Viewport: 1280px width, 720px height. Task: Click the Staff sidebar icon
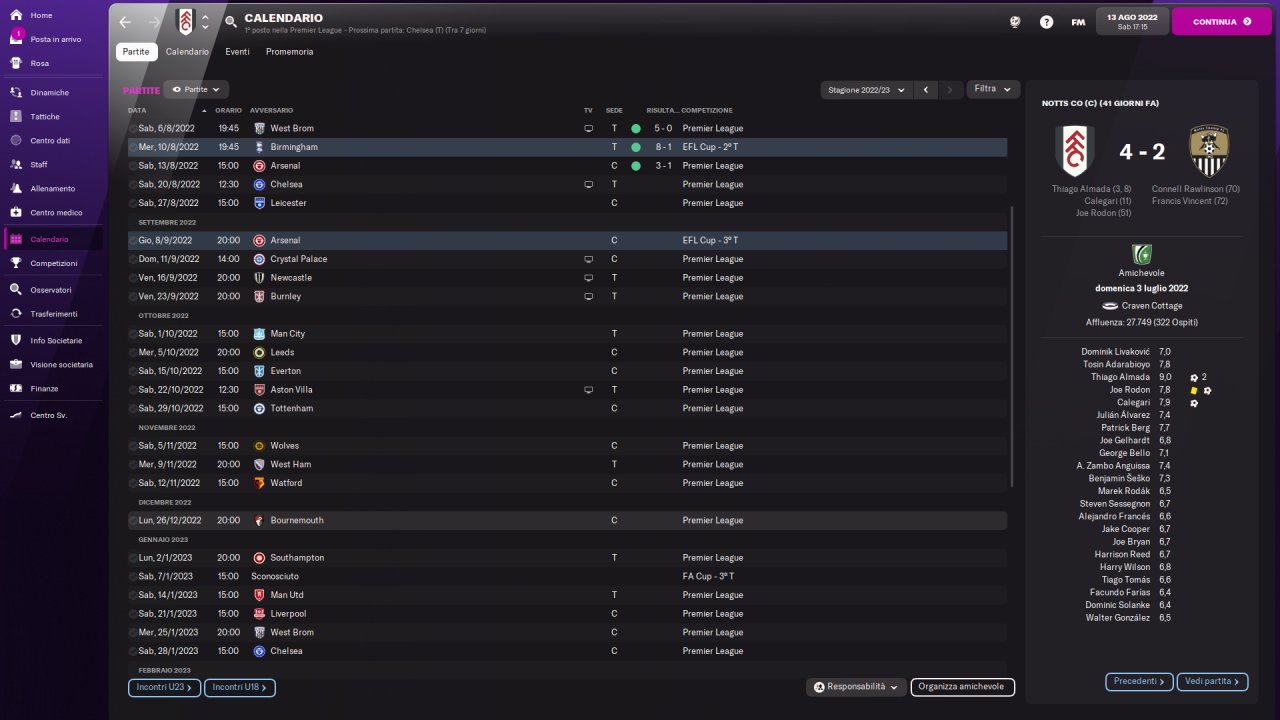click(16, 164)
